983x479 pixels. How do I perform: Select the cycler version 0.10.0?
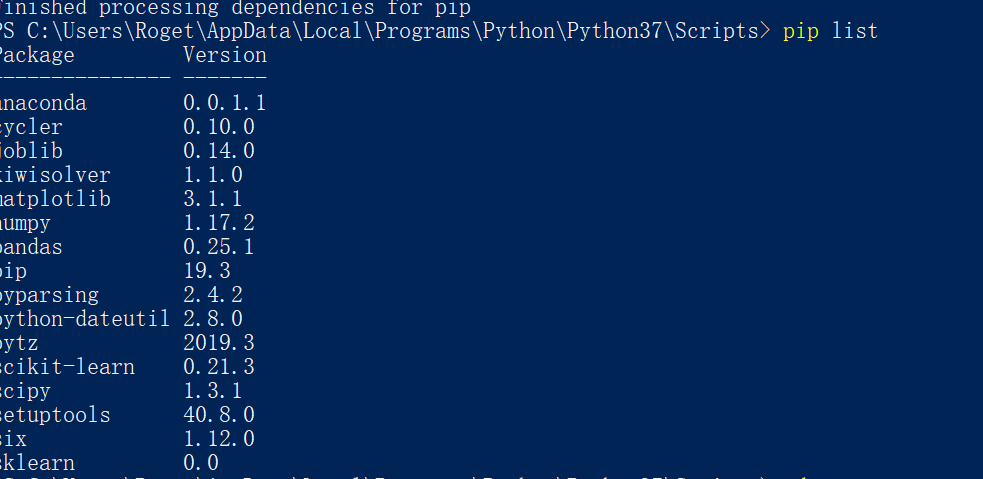coord(219,127)
